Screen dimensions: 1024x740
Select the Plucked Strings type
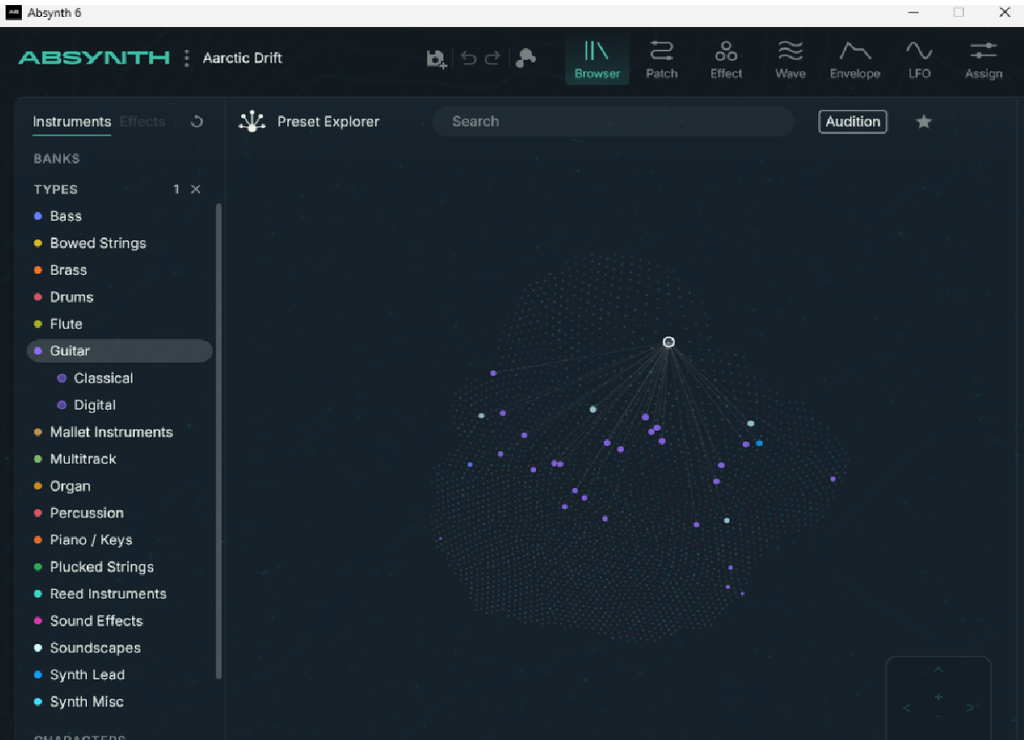[x=120, y=567]
